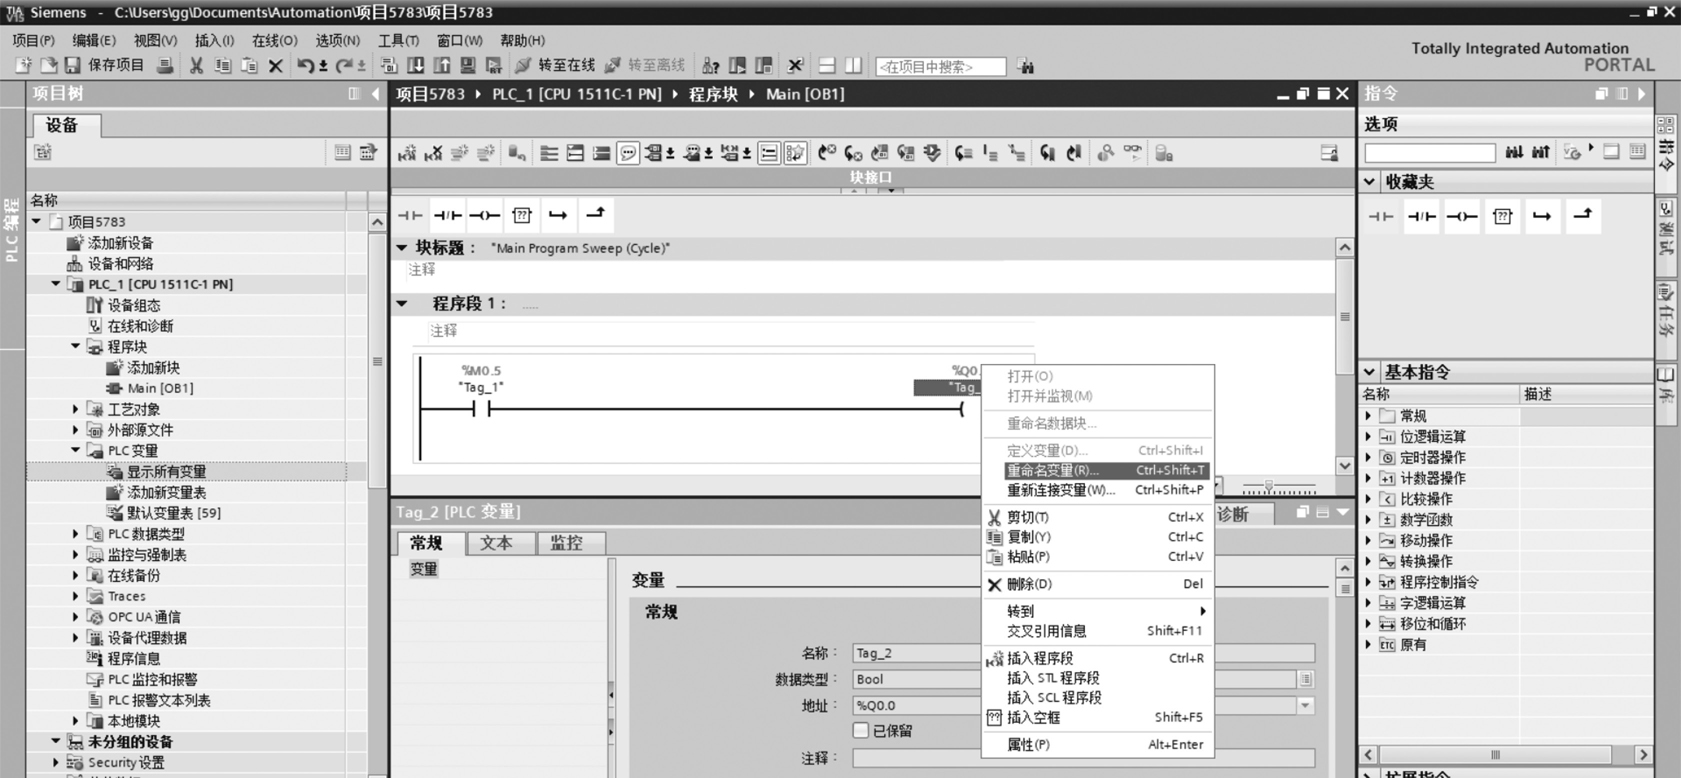Click the New Project icon in toolbar

pos(23,66)
